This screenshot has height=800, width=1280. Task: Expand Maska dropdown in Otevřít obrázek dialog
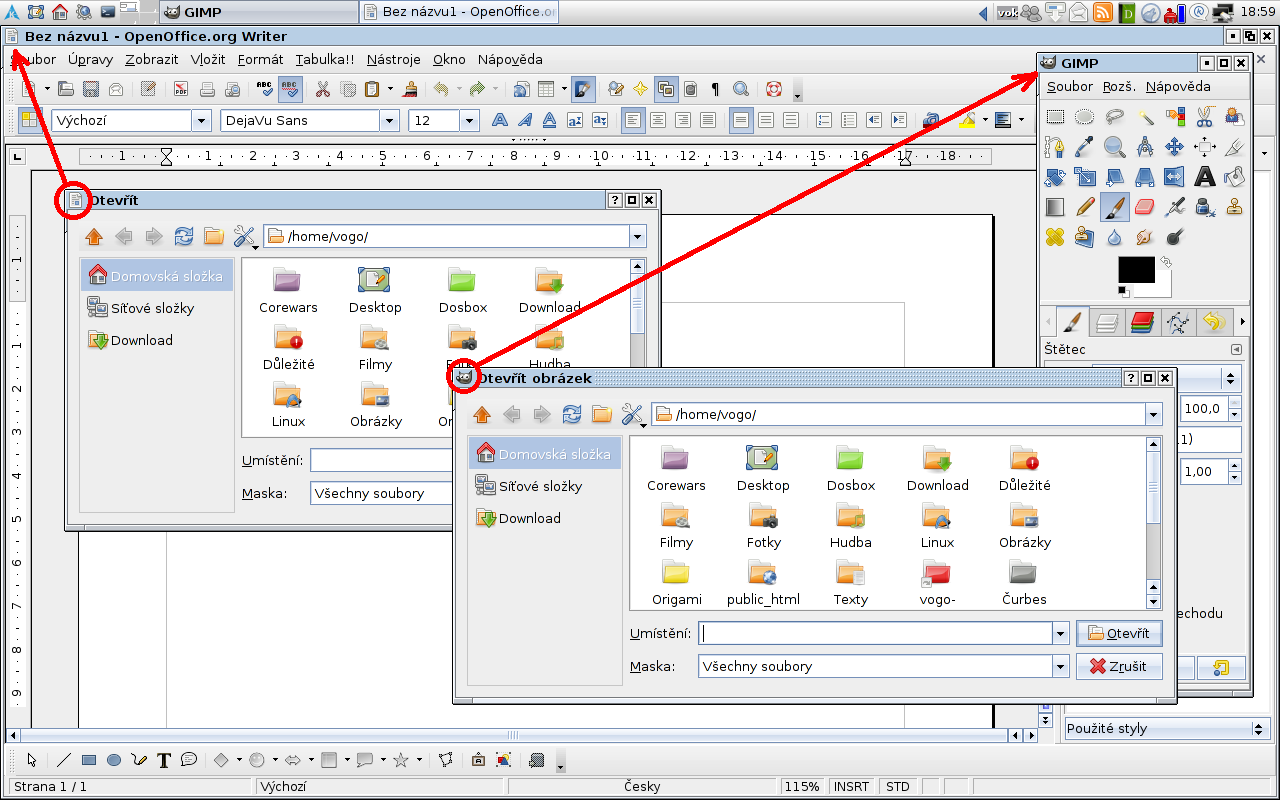click(x=1060, y=666)
